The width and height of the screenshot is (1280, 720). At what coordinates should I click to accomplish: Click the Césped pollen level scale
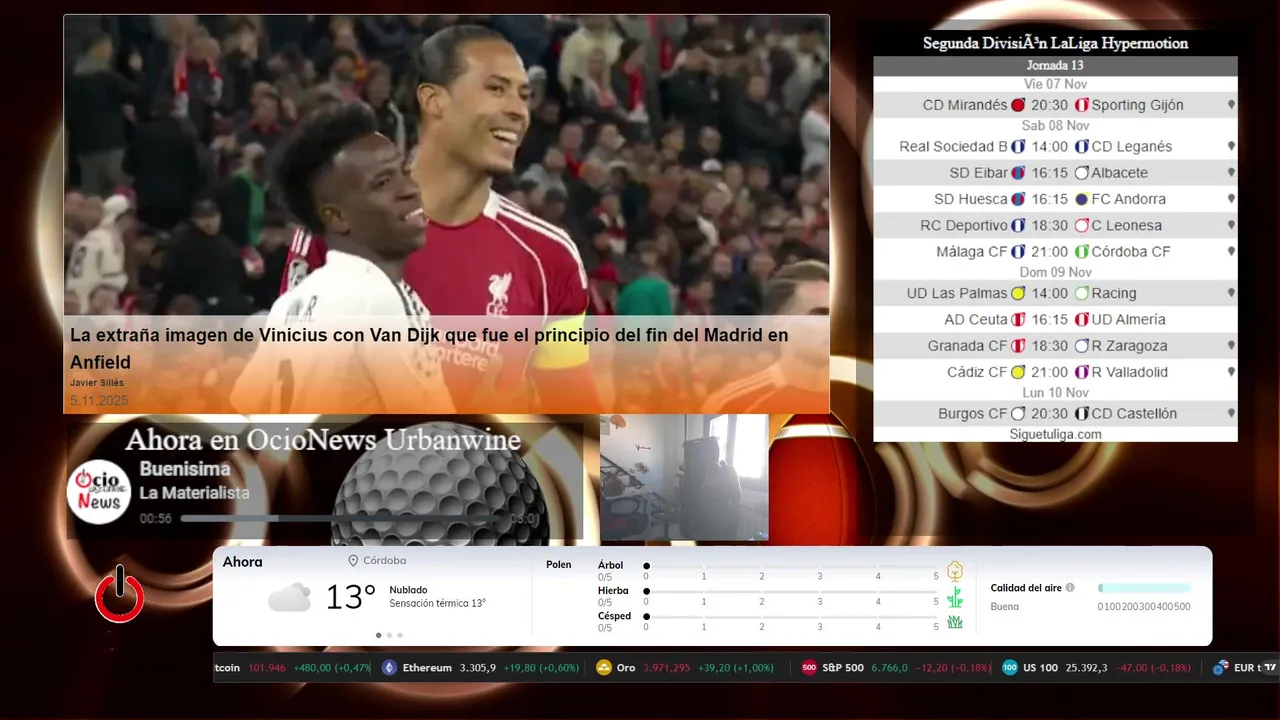pos(791,616)
